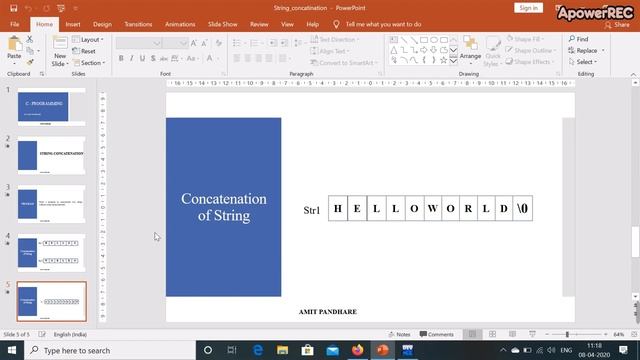Open Firefox from taskbar
The image size is (640, 360).
pyautogui.click(x=358, y=350)
